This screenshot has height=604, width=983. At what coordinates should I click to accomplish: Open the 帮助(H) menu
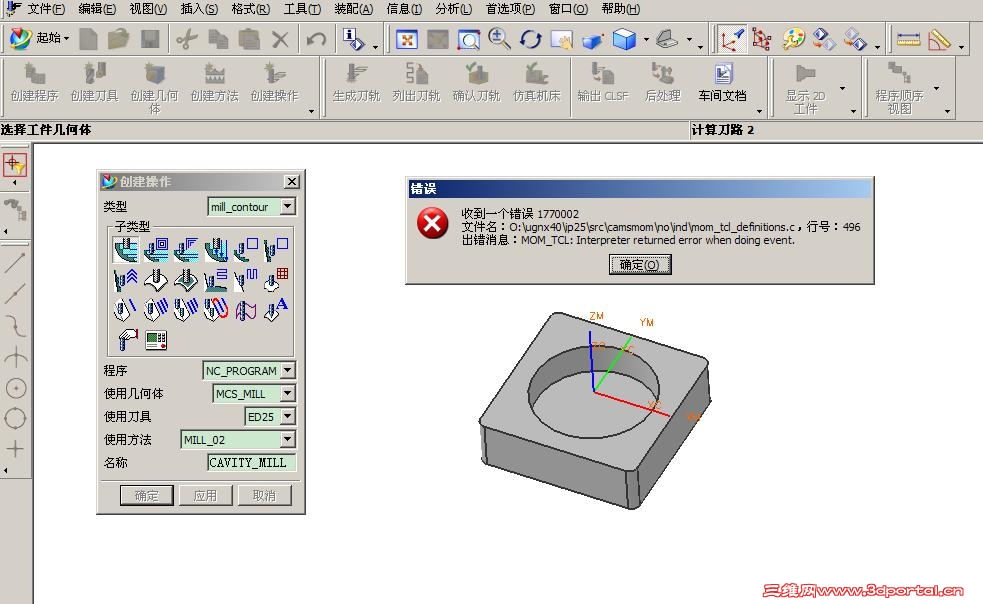(x=620, y=9)
